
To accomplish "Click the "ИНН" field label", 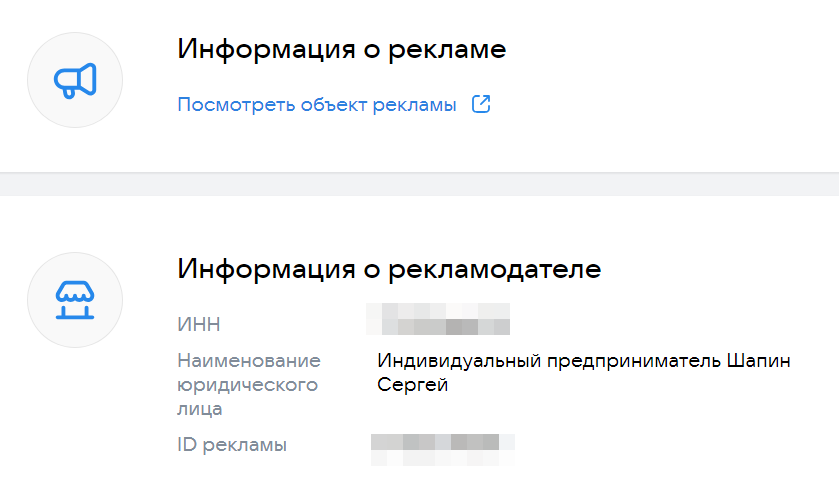I will [198, 324].
